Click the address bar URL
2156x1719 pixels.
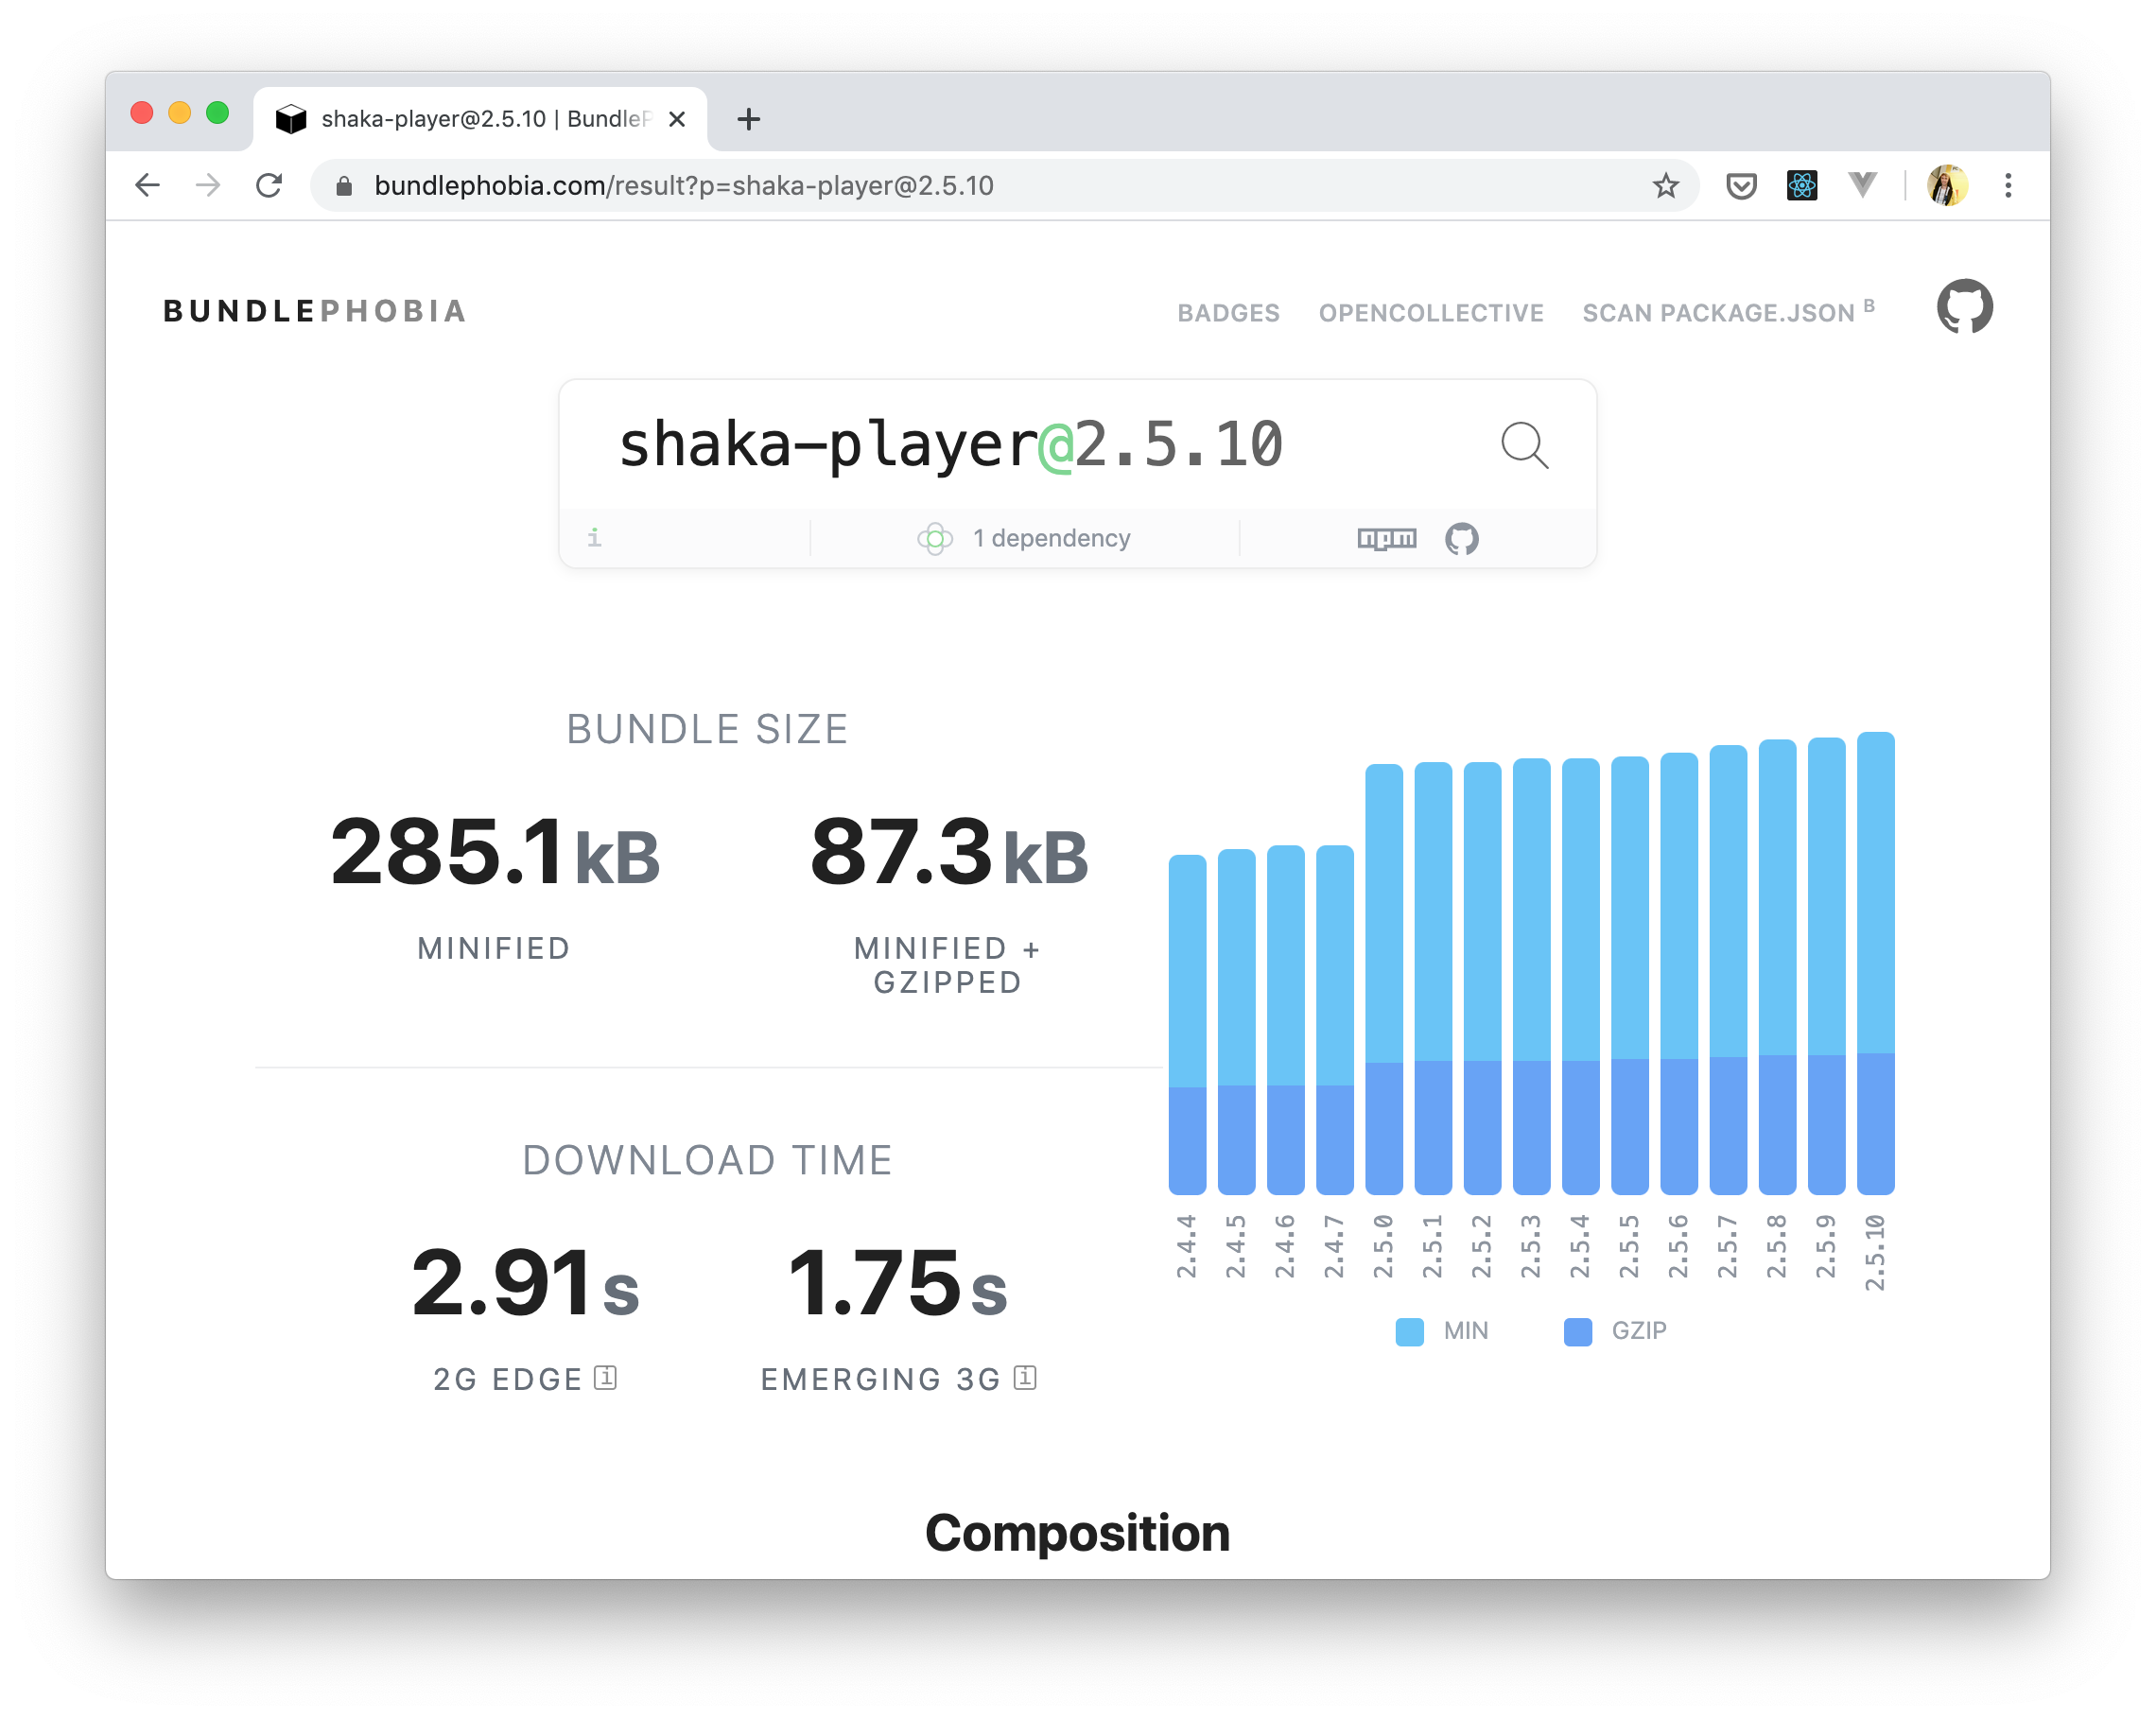(684, 186)
